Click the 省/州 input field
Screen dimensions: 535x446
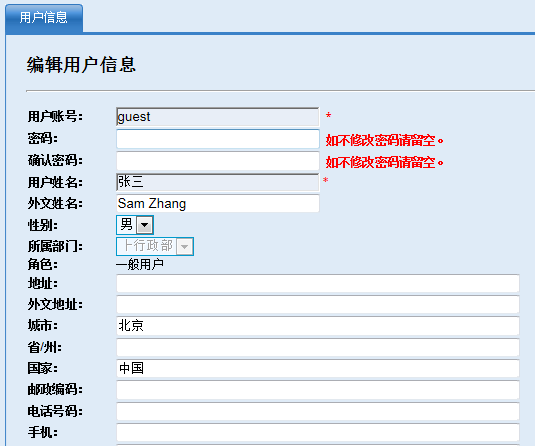point(318,347)
